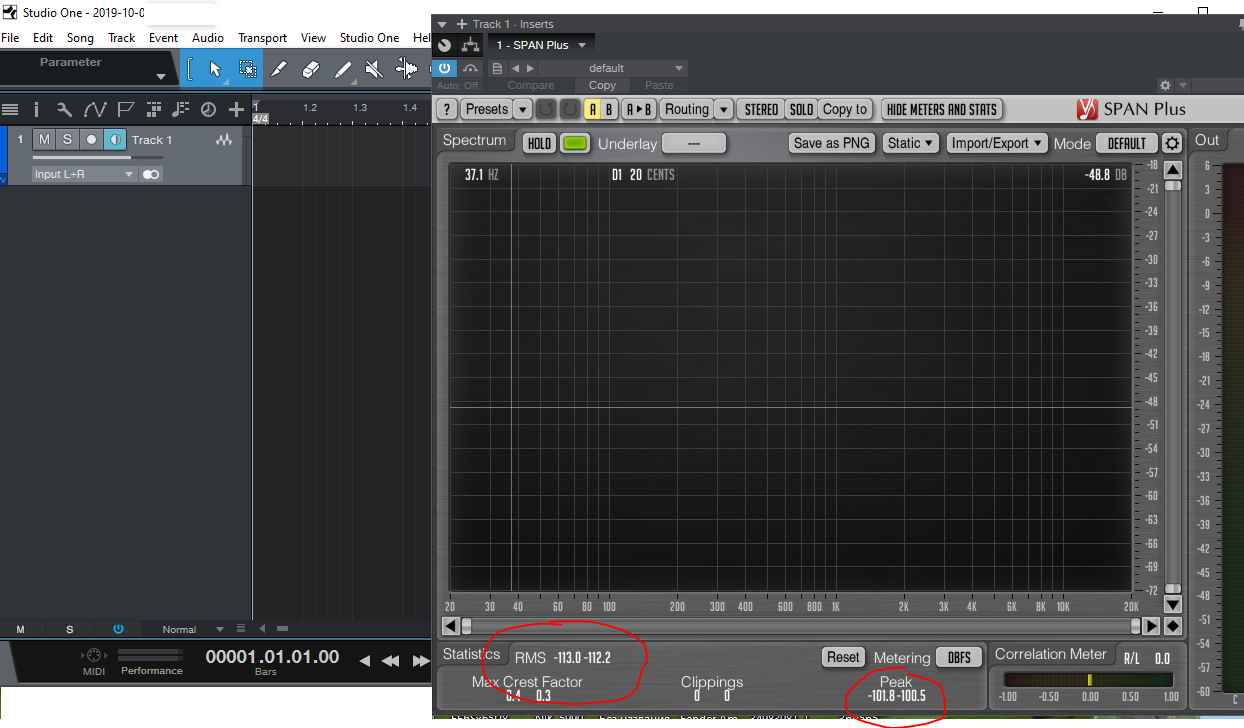
Task: Collapse Track 1 Inserts triangle
Action: click(442, 24)
